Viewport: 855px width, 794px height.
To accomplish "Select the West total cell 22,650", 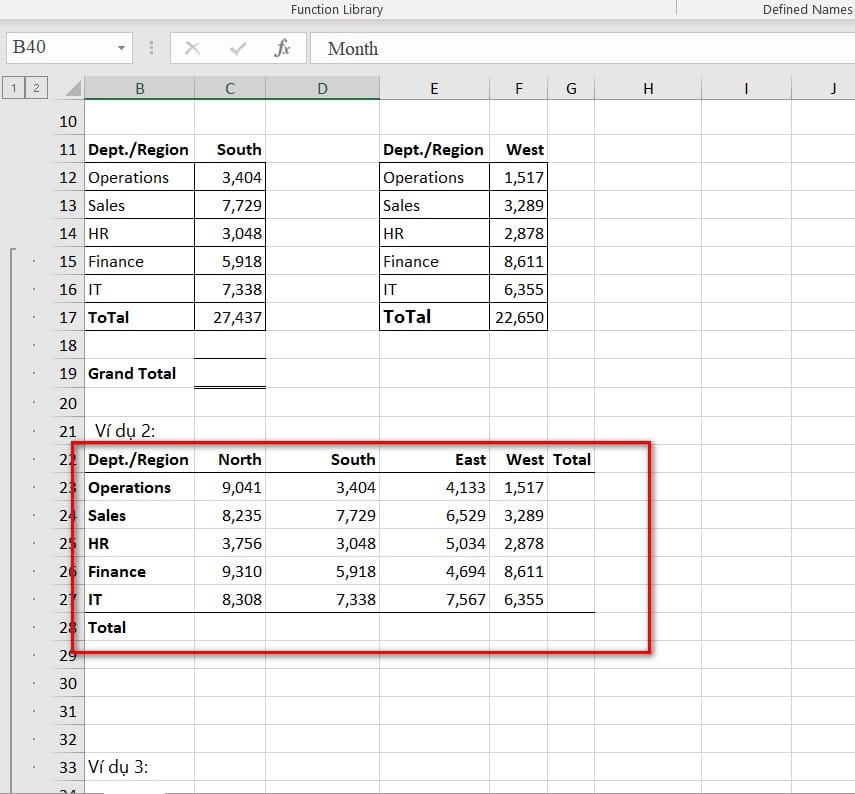I will pos(518,317).
